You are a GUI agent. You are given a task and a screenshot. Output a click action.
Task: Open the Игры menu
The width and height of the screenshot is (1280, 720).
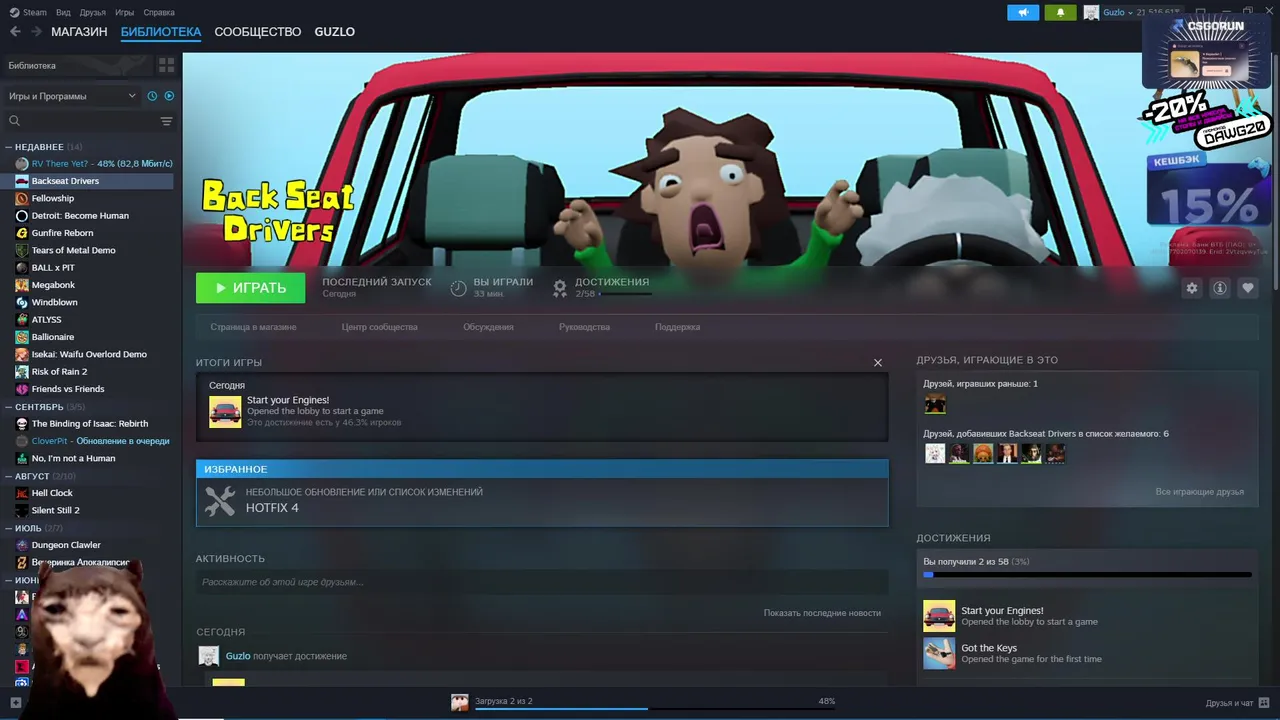(x=125, y=12)
